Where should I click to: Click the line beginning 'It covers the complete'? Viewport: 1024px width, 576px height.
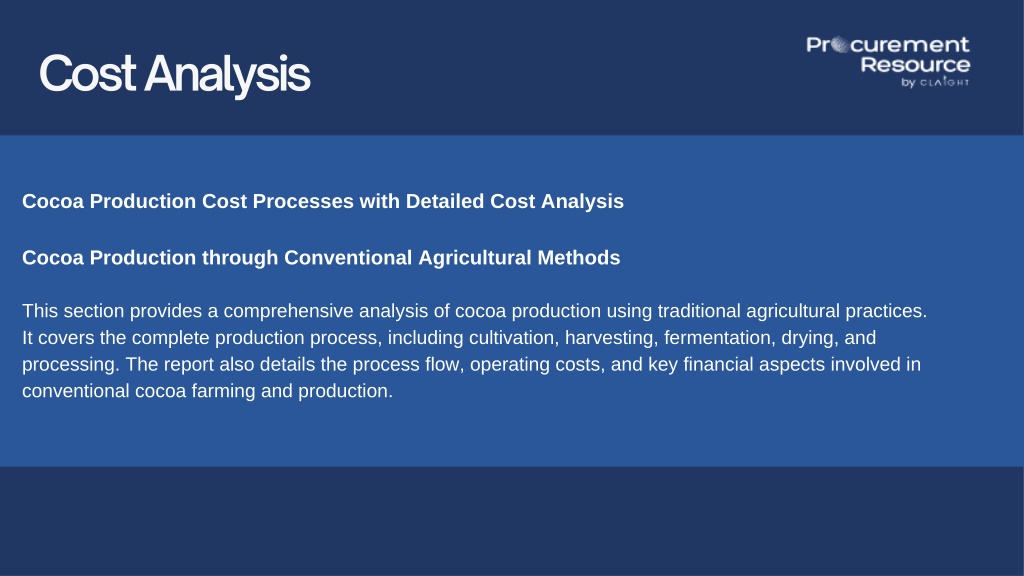[x=449, y=338]
